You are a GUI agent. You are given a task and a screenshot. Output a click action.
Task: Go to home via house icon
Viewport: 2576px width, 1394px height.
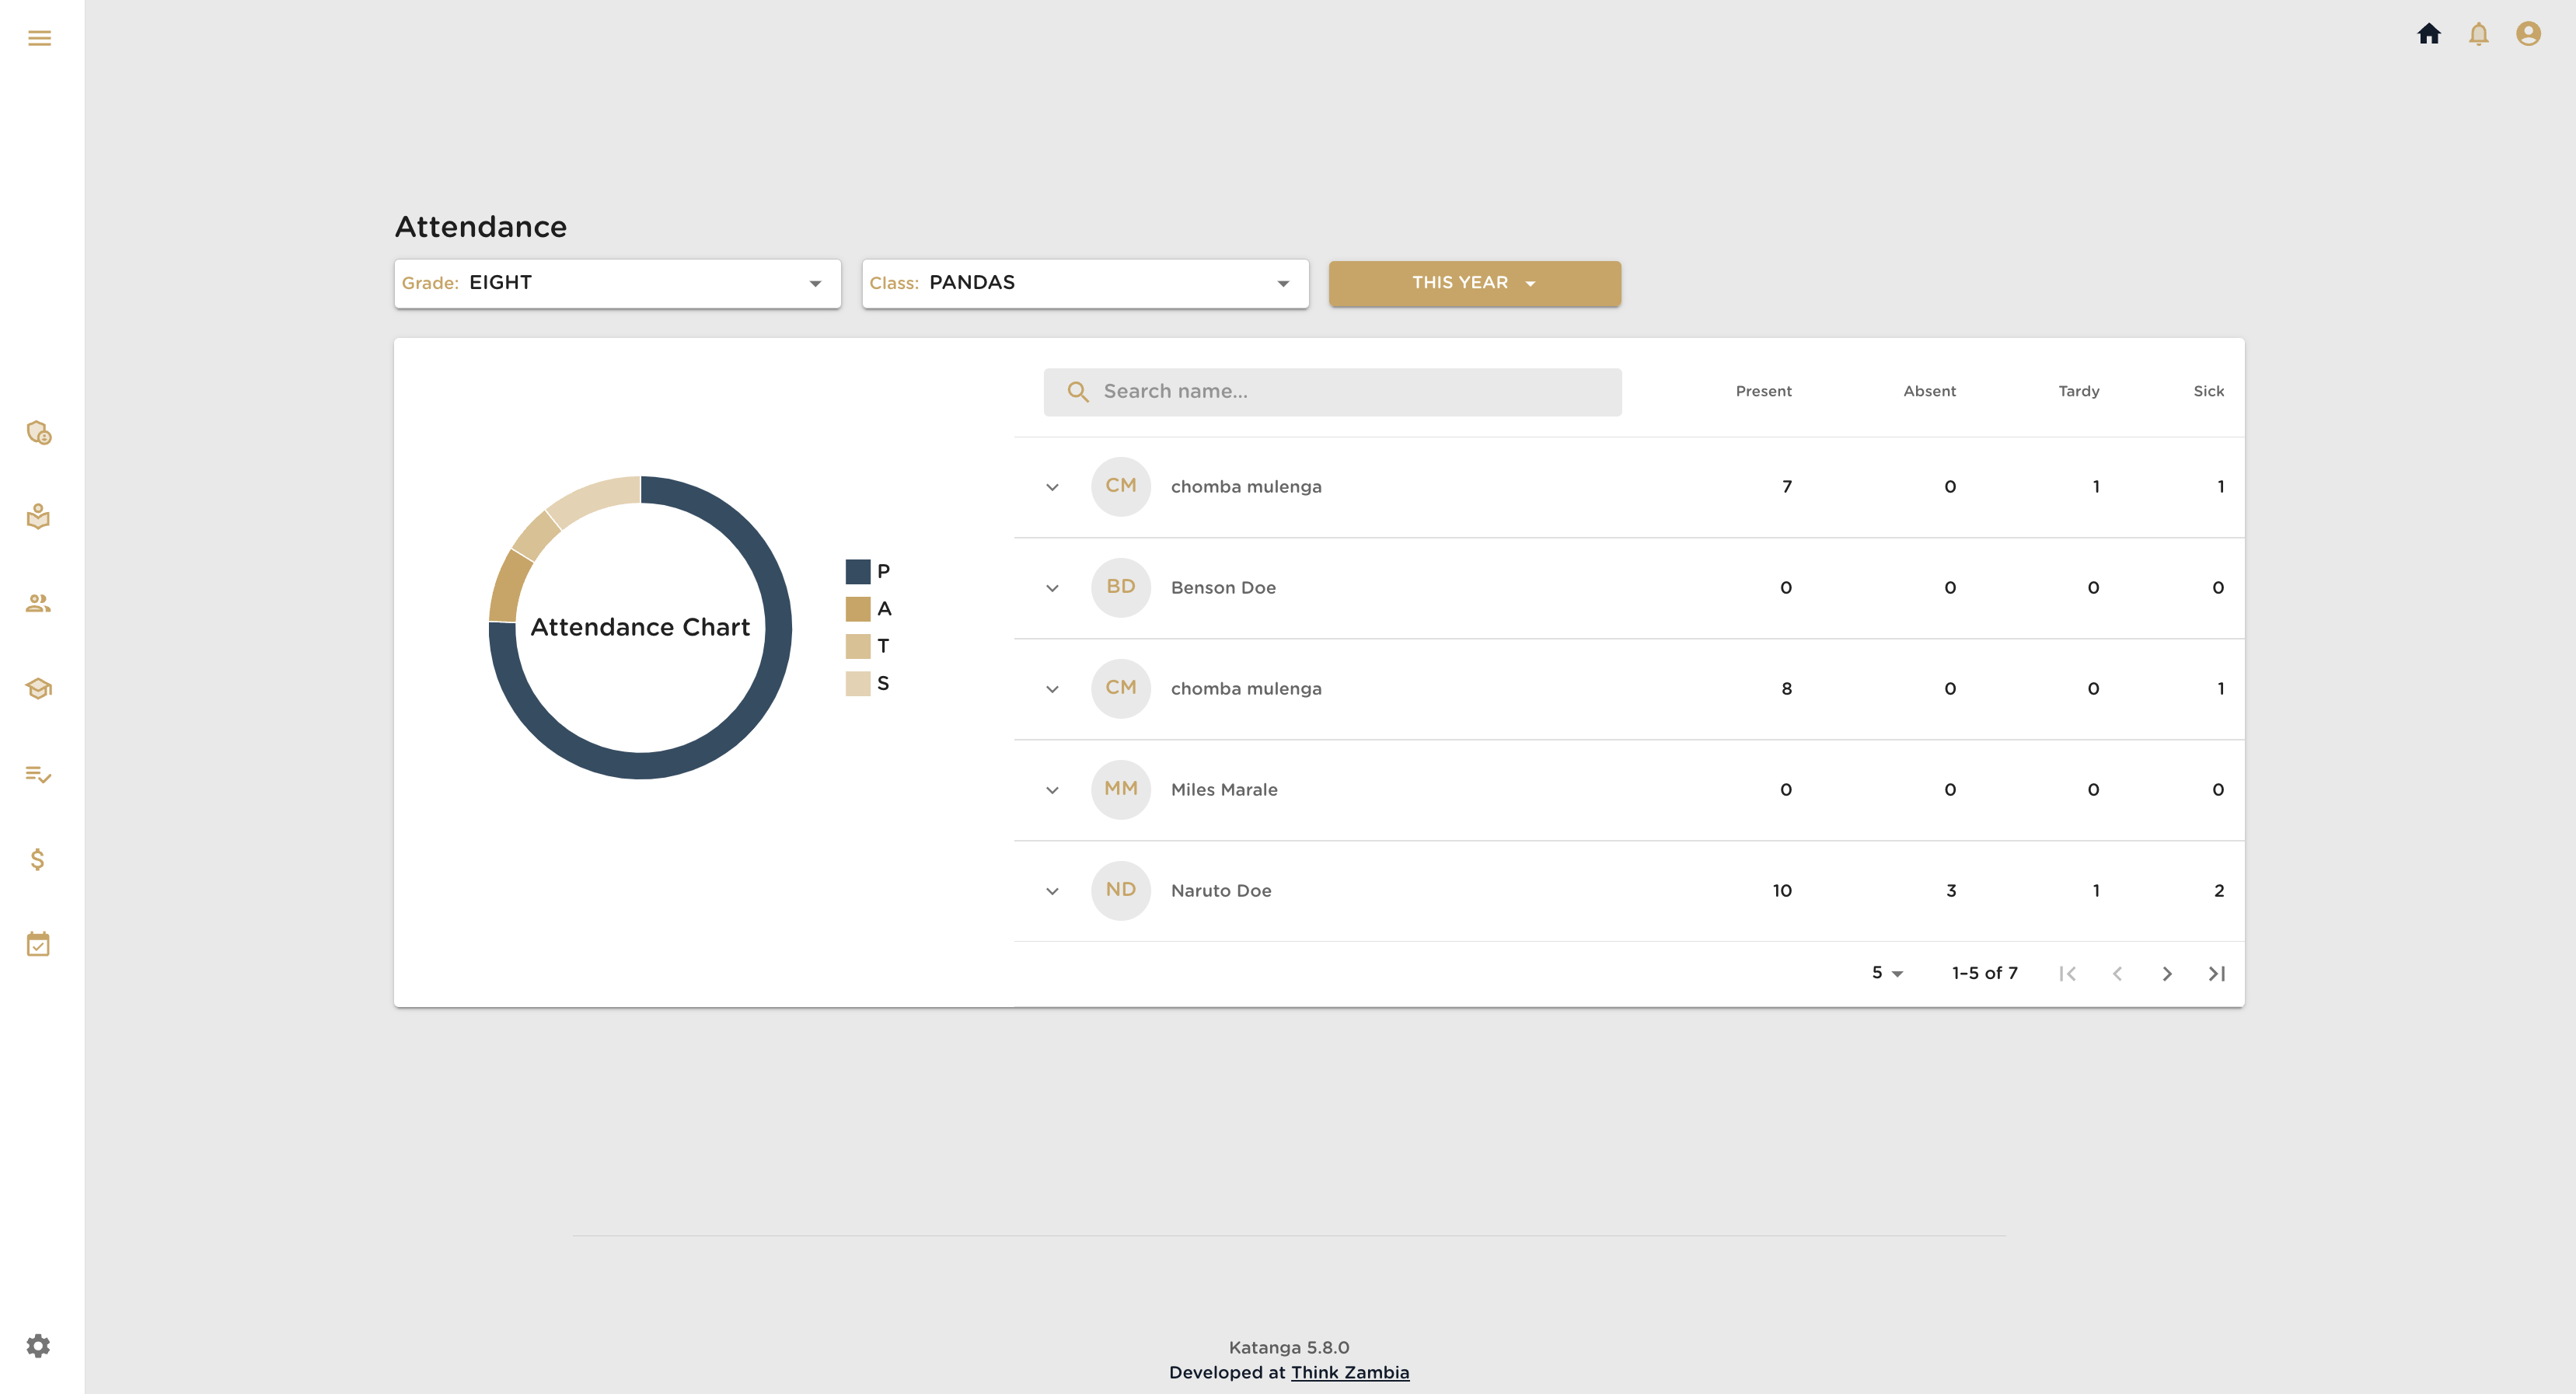pyautogui.click(x=2429, y=34)
